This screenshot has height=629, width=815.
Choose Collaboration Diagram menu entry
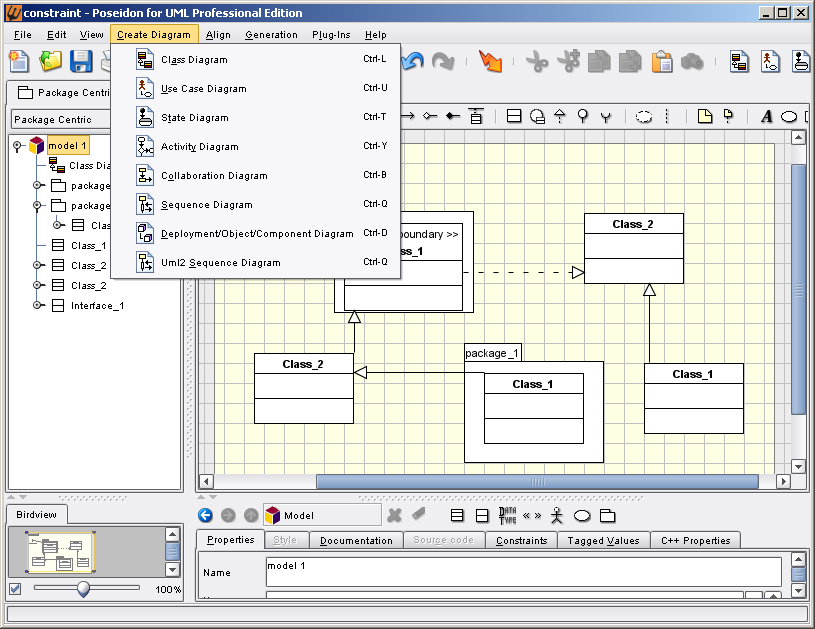(x=256, y=176)
